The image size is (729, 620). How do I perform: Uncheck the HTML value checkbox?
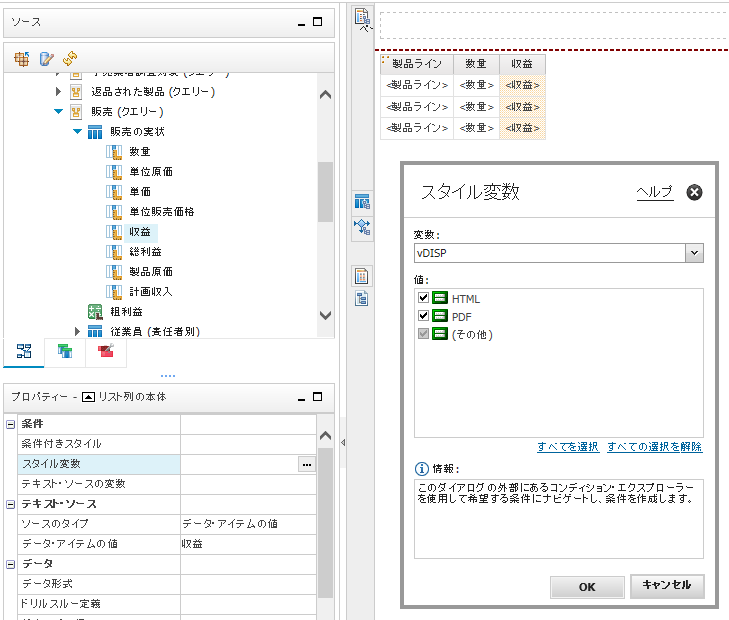(x=423, y=297)
